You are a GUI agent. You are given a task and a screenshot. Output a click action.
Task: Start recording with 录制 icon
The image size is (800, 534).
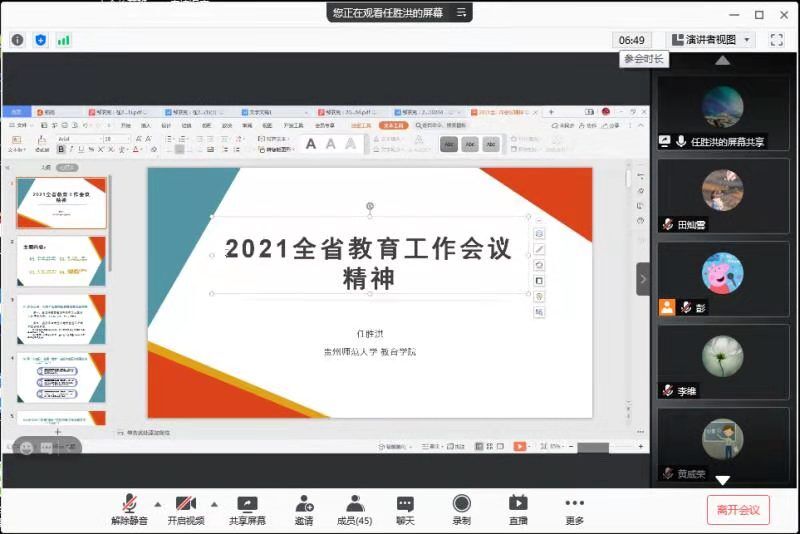click(461, 509)
